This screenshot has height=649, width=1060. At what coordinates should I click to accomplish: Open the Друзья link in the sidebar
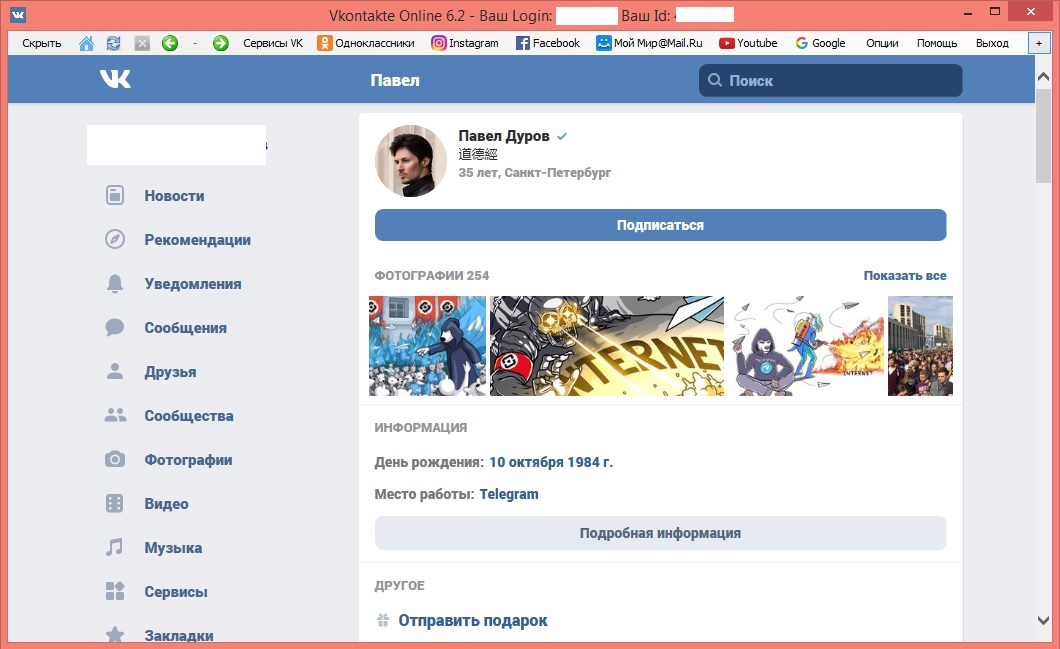pyautogui.click(x=170, y=372)
